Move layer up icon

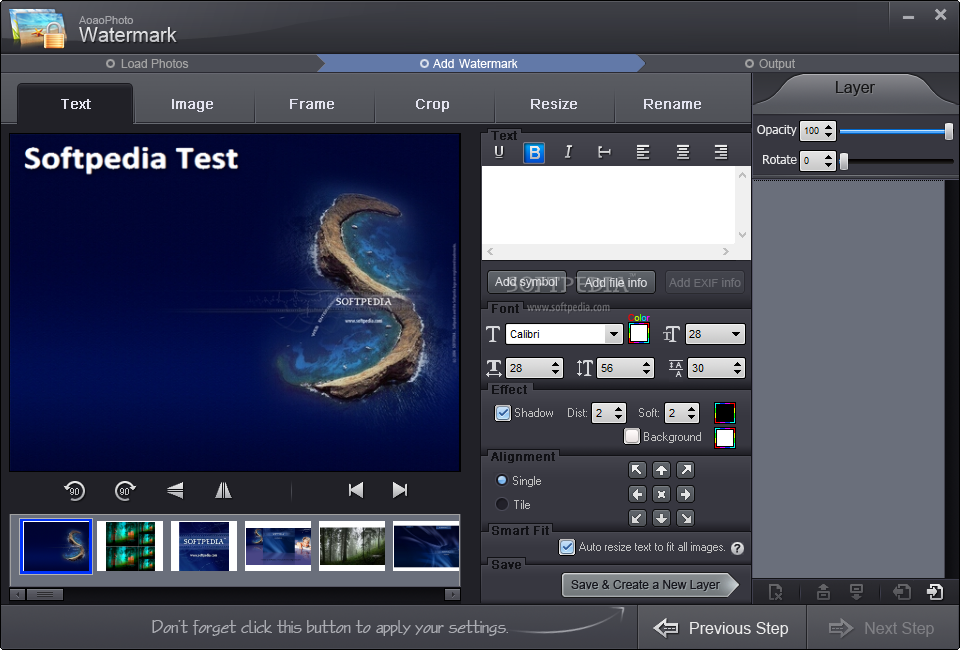[x=823, y=592]
